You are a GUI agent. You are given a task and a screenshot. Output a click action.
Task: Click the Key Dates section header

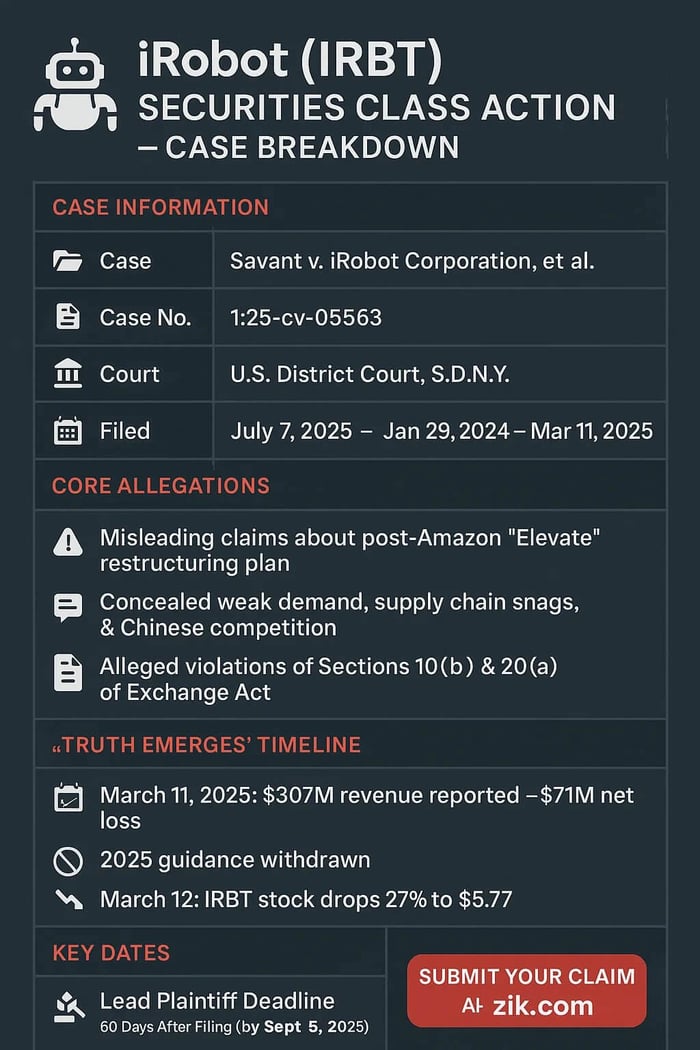pos(111,953)
